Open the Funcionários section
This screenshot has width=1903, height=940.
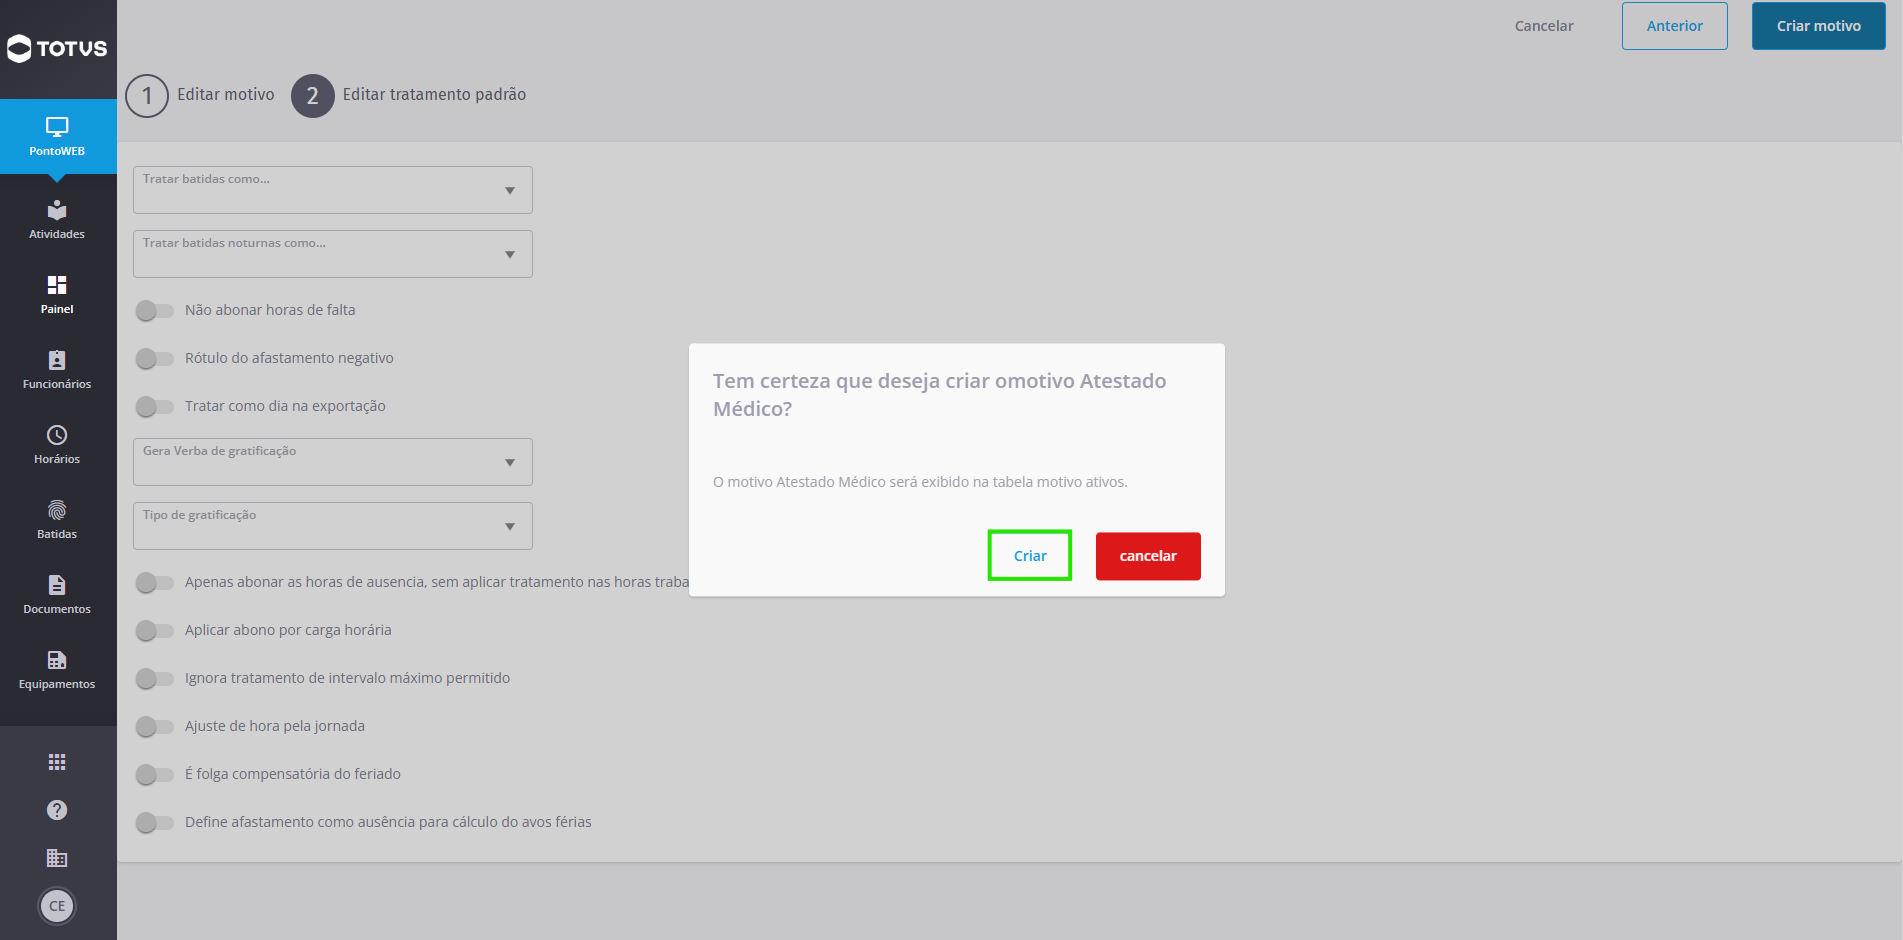(x=57, y=370)
